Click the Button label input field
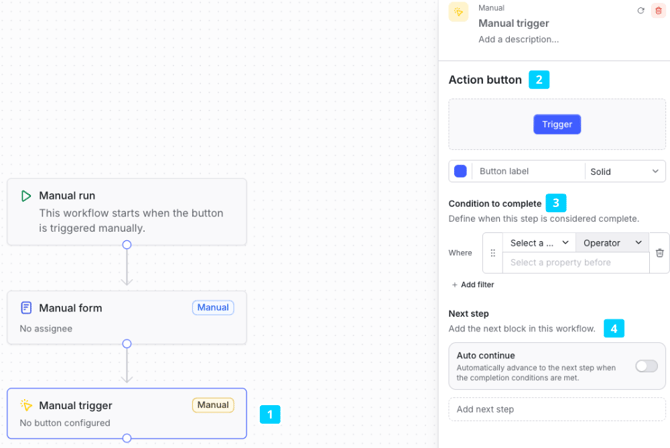 tap(530, 171)
